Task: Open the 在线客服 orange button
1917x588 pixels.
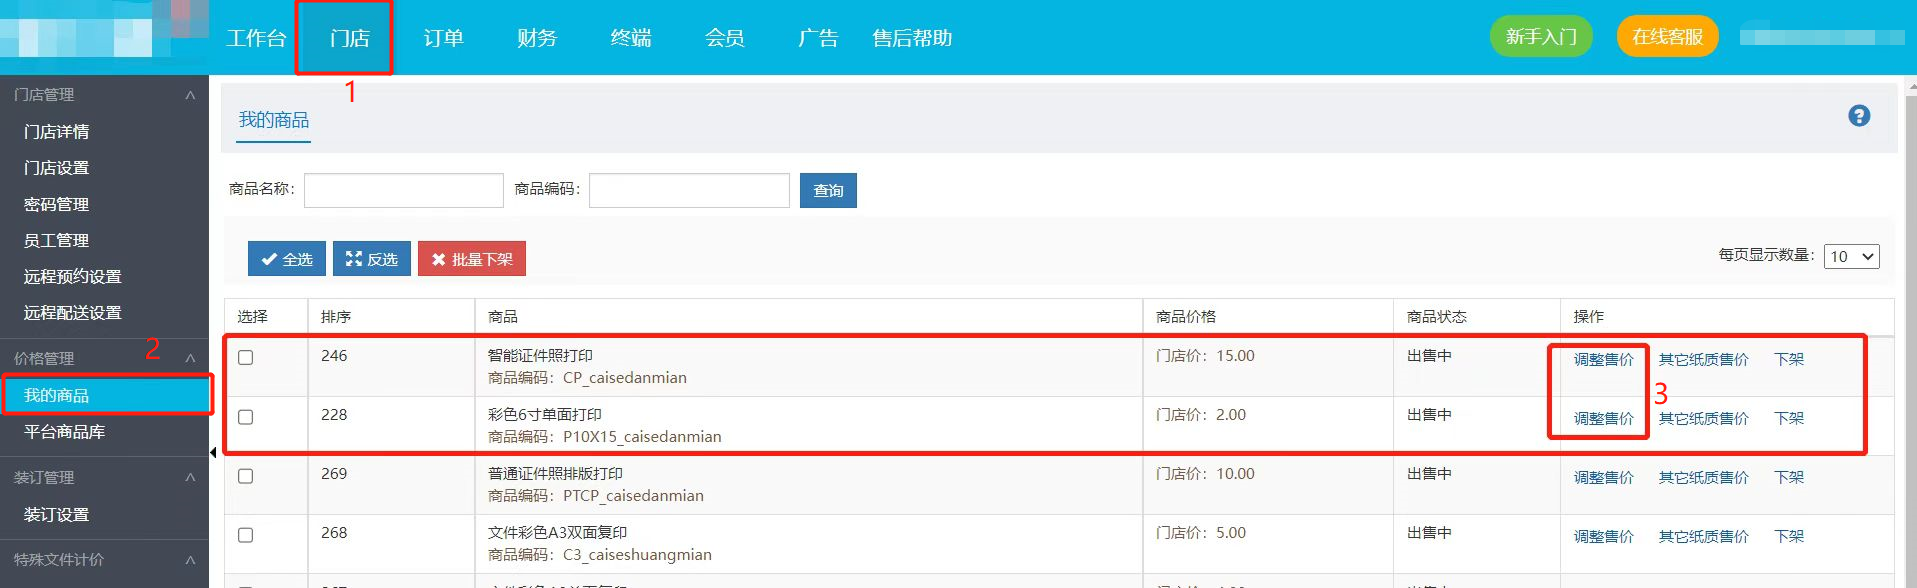Action: (1668, 37)
